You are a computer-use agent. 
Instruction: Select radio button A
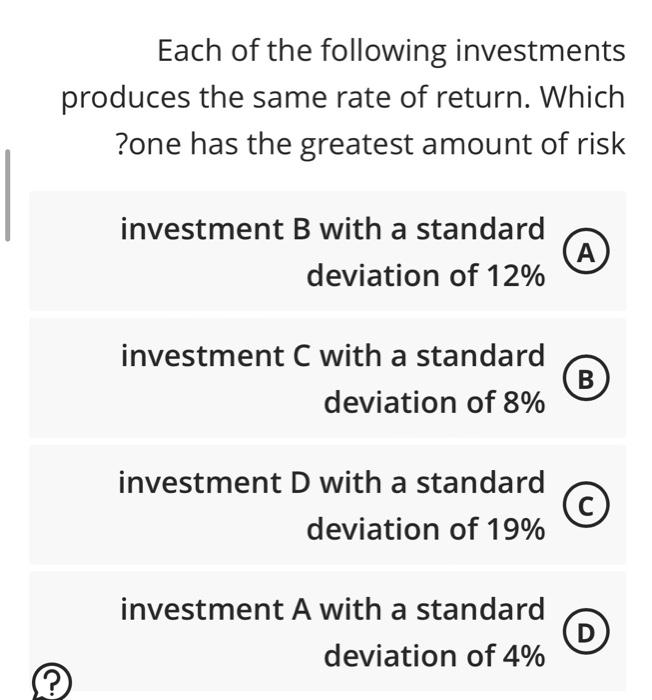click(x=589, y=251)
